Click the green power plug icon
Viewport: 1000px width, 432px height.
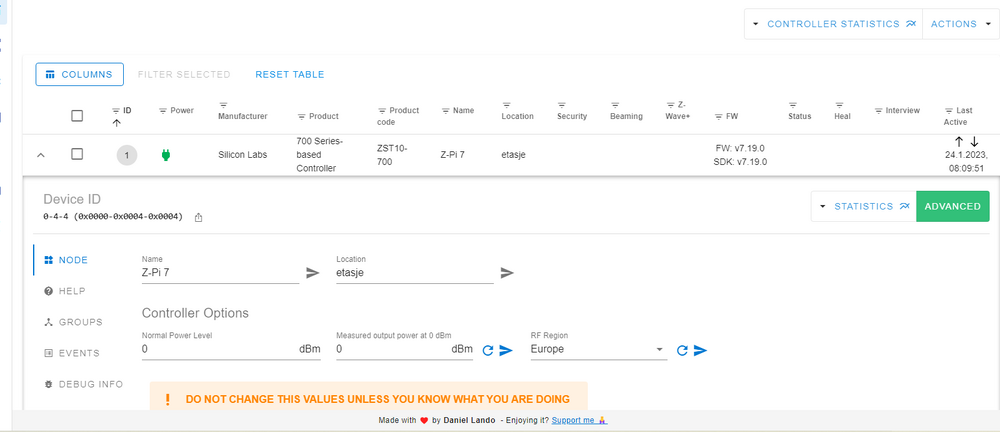pyautogui.click(x=166, y=154)
